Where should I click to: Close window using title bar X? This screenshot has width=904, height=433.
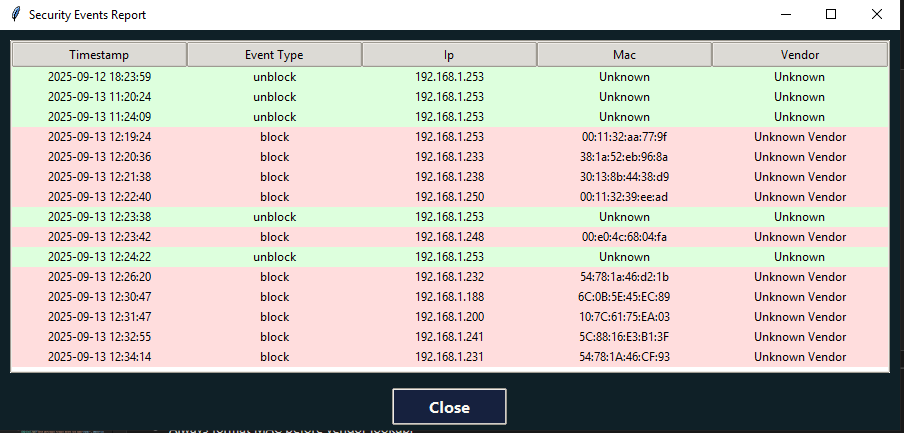coord(877,15)
